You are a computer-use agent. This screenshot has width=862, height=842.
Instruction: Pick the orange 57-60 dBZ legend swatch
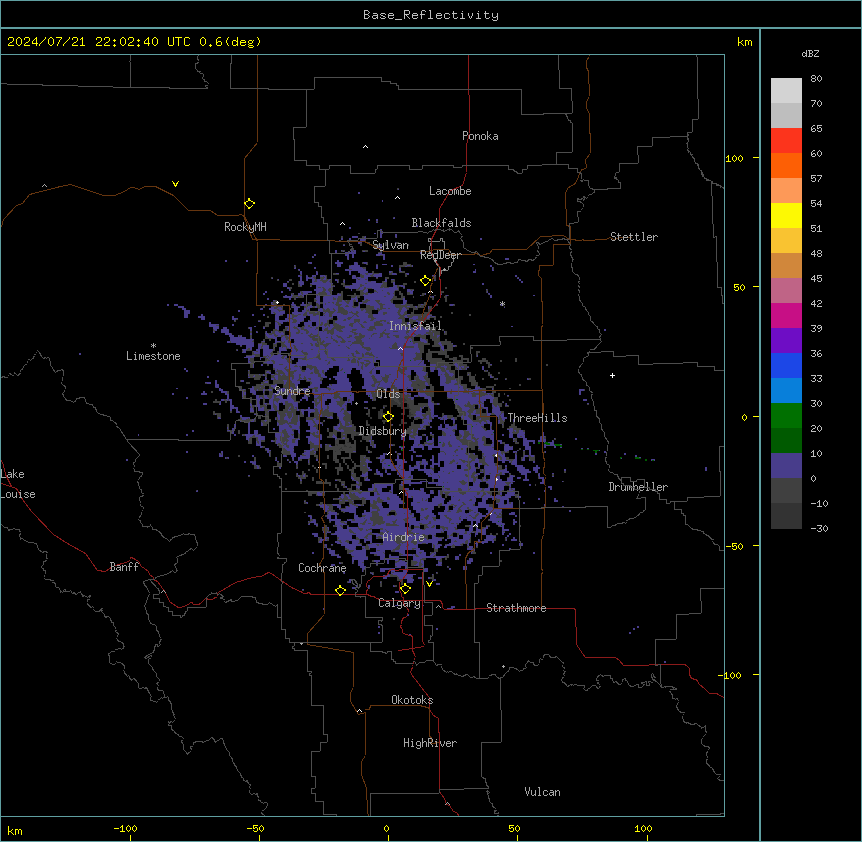tap(786, 165)
